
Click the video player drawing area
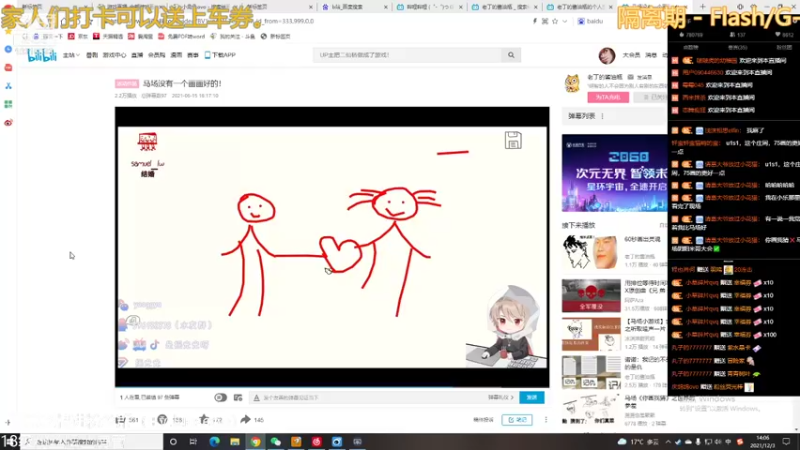(x=332, y=247)
